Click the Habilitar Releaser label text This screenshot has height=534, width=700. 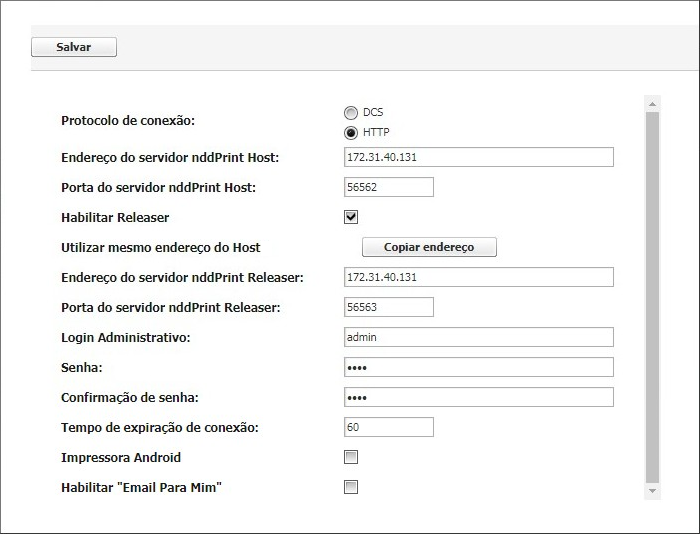coord(115,217)
